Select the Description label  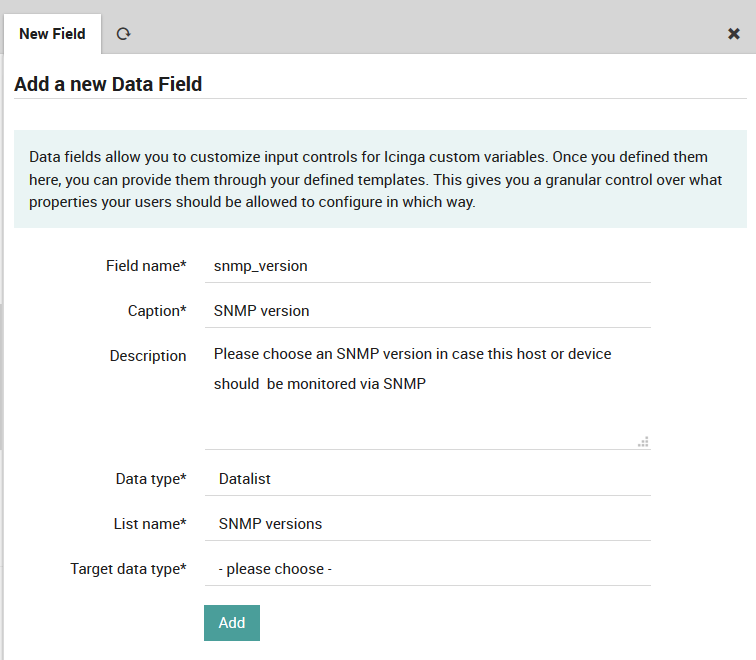pos(148,356)
